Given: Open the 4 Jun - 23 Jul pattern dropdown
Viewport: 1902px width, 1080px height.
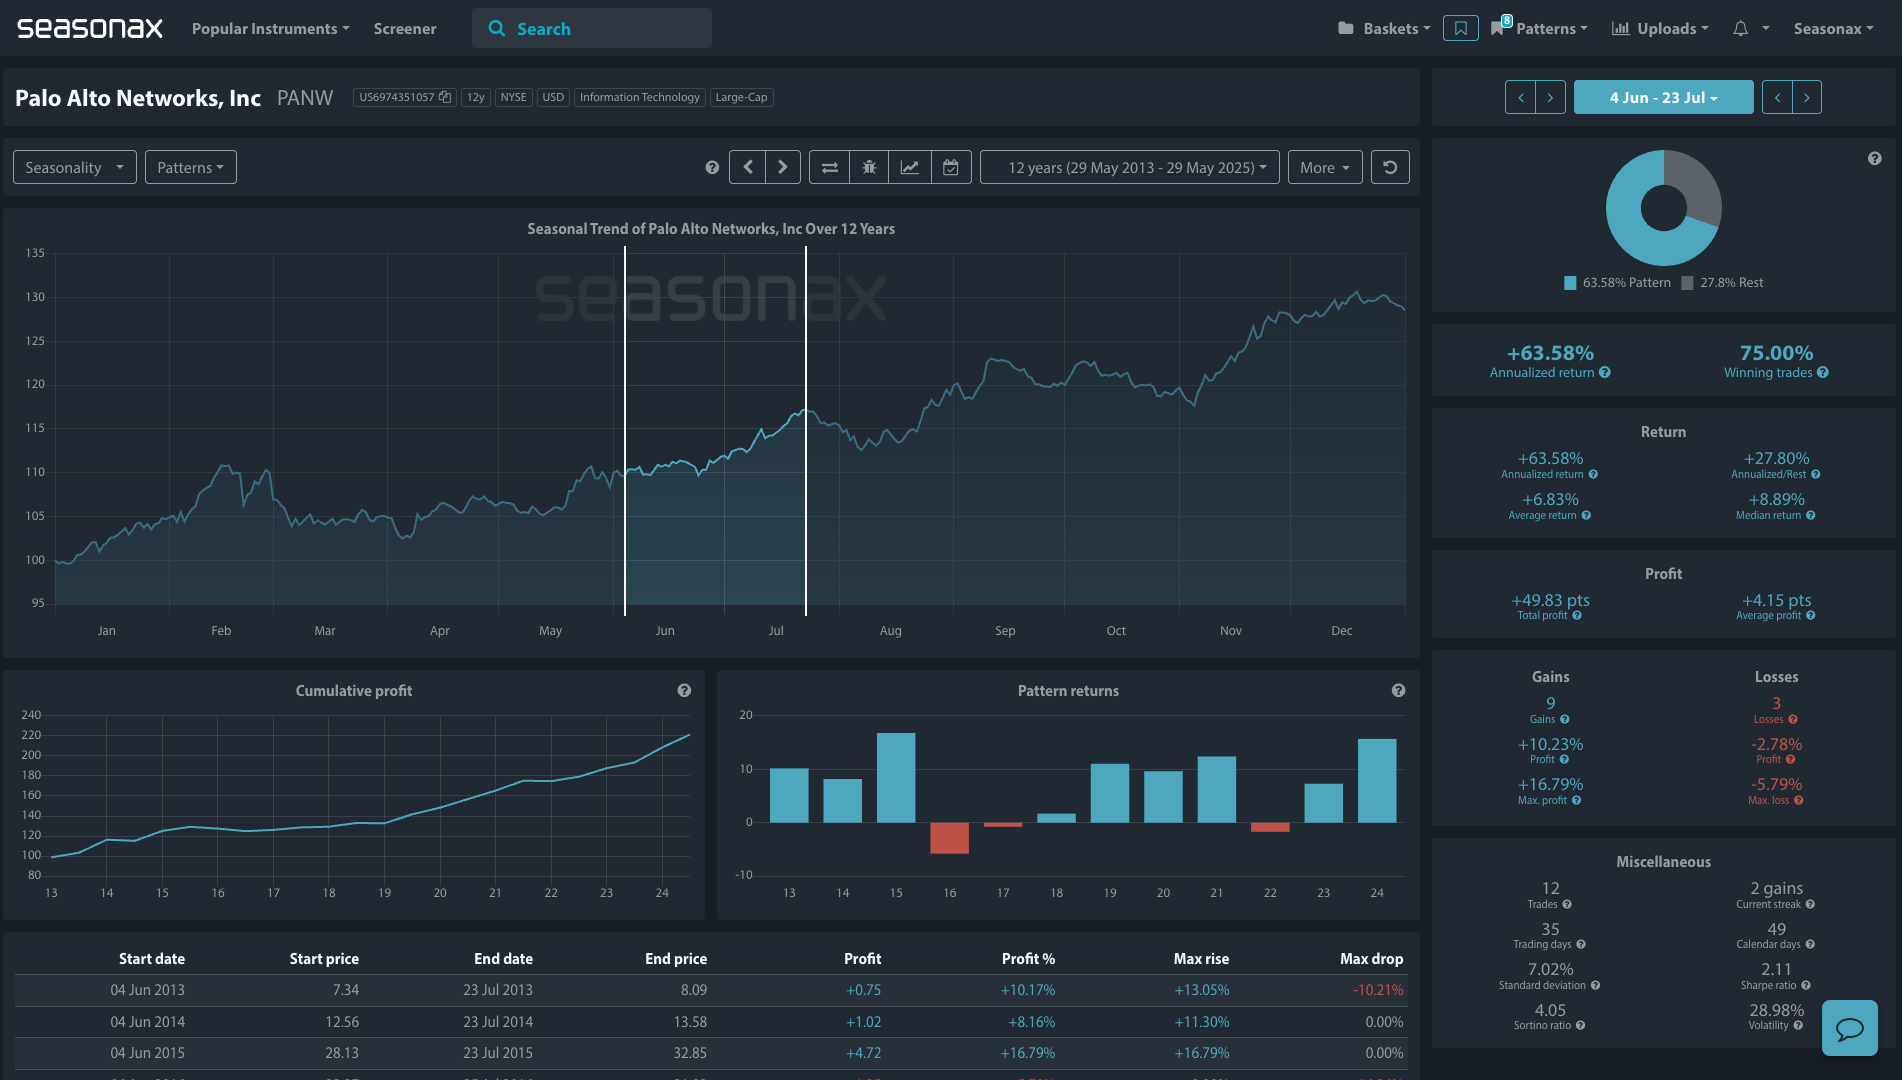Looking at the screenshot, I should click(1663, 97).
